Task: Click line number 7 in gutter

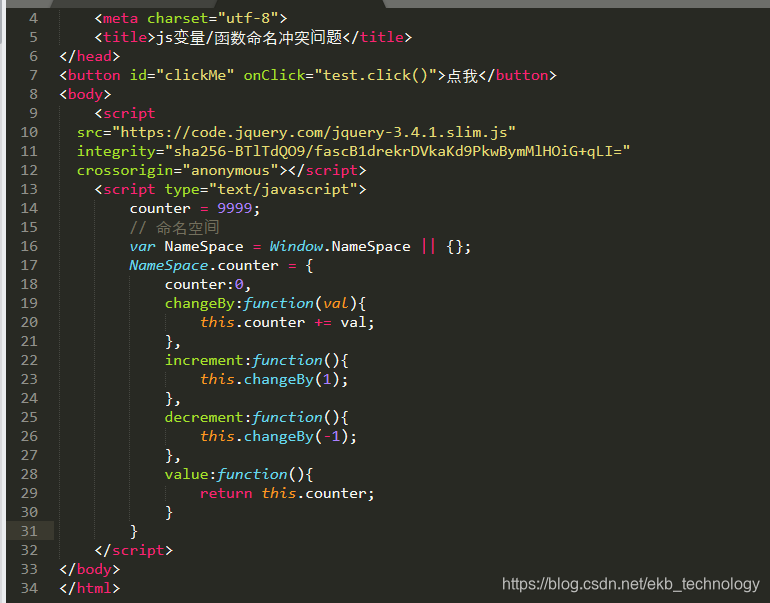Action: coord(33,76)
